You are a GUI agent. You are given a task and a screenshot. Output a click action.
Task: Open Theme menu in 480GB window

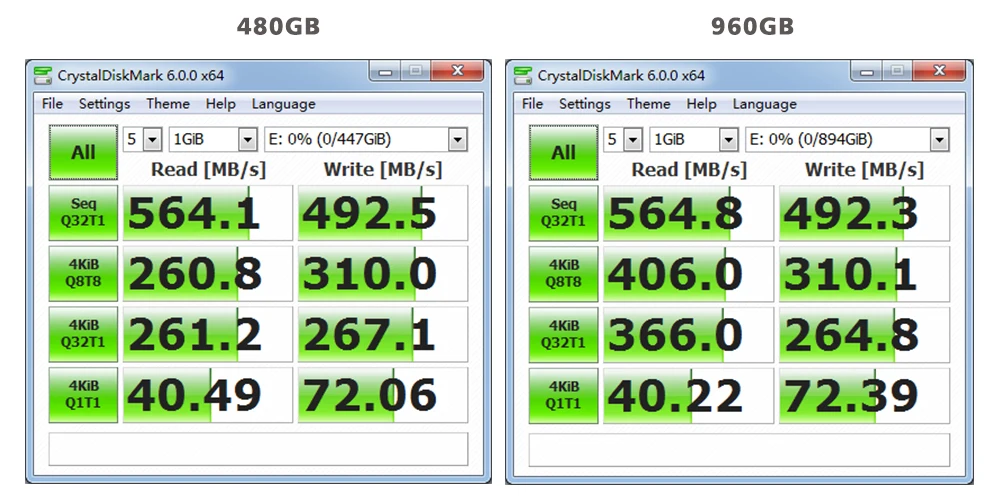click(x=168, y=104)
